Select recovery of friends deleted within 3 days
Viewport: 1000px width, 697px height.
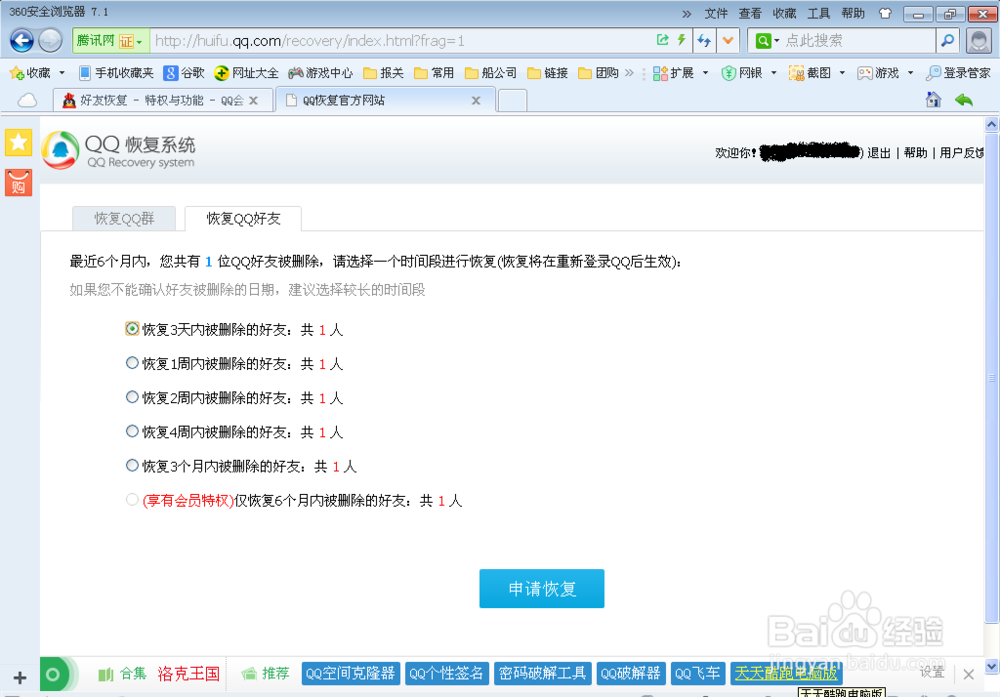(x=131, y=329)
